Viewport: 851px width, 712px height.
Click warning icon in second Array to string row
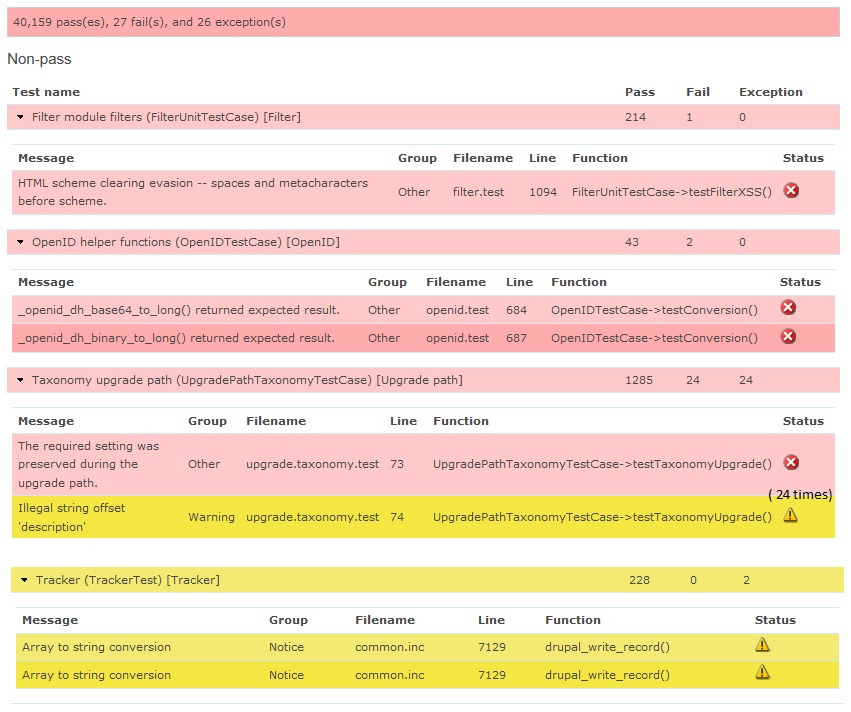763,673
